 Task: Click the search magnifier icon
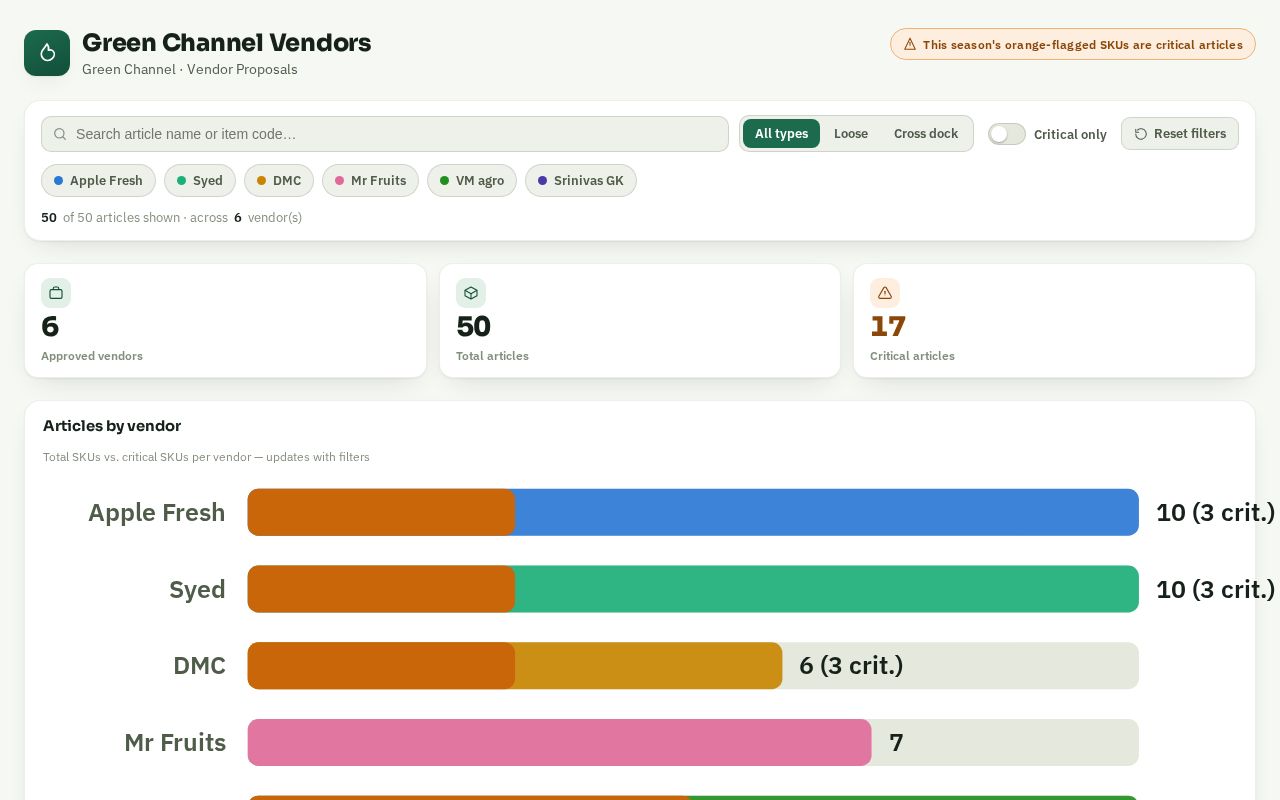pyautogui.click(x=60, y=134)
